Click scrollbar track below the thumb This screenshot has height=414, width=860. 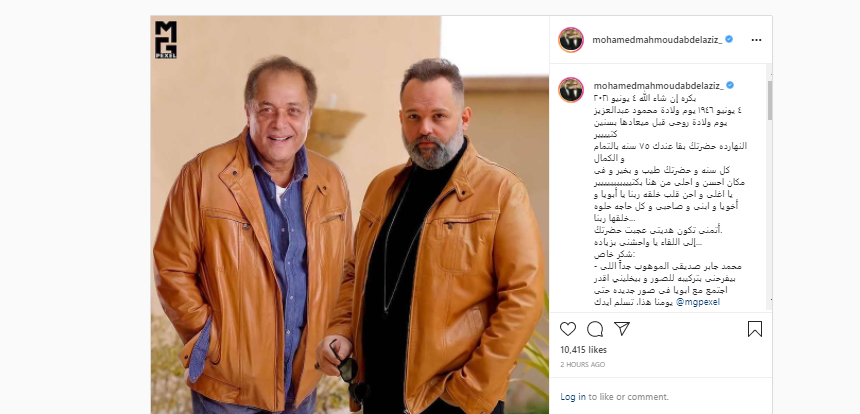[770, 208]
